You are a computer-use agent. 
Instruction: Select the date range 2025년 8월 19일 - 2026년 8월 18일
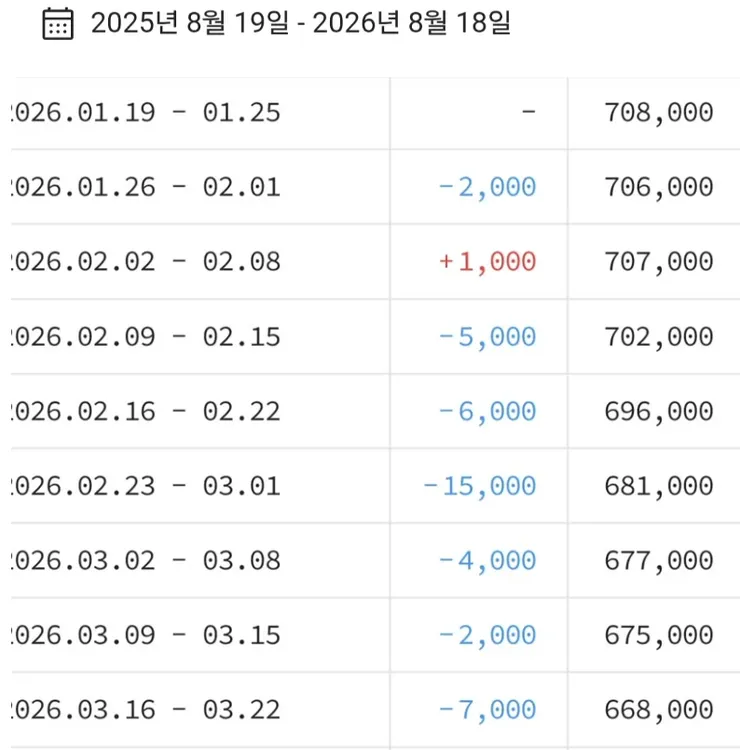coord(301,23)
